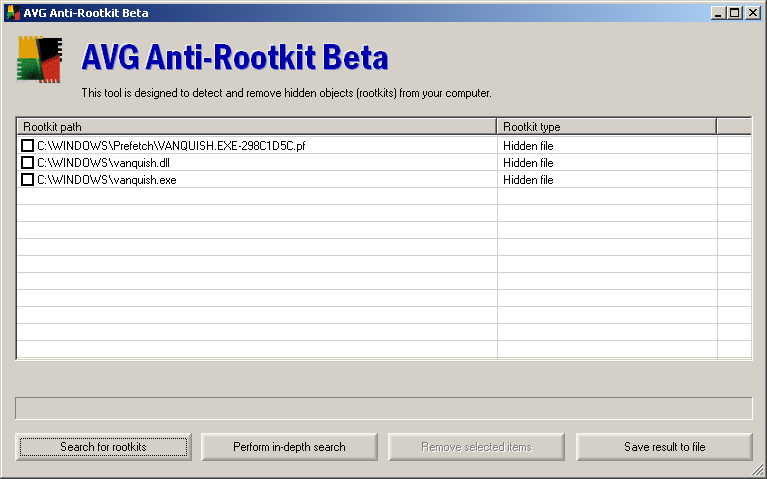Start the Perform in-depth search button

coord(289,447)
